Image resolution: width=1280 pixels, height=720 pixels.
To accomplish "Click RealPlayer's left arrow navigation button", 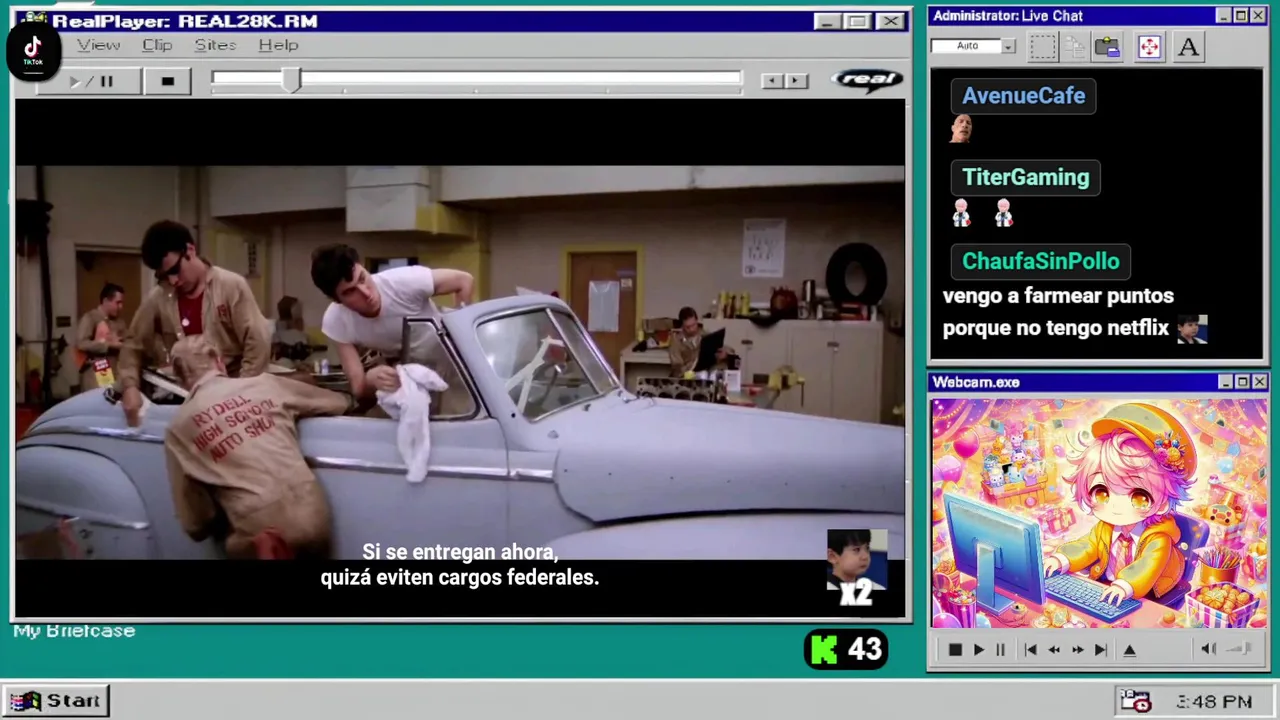I will [x=772, y=81].
